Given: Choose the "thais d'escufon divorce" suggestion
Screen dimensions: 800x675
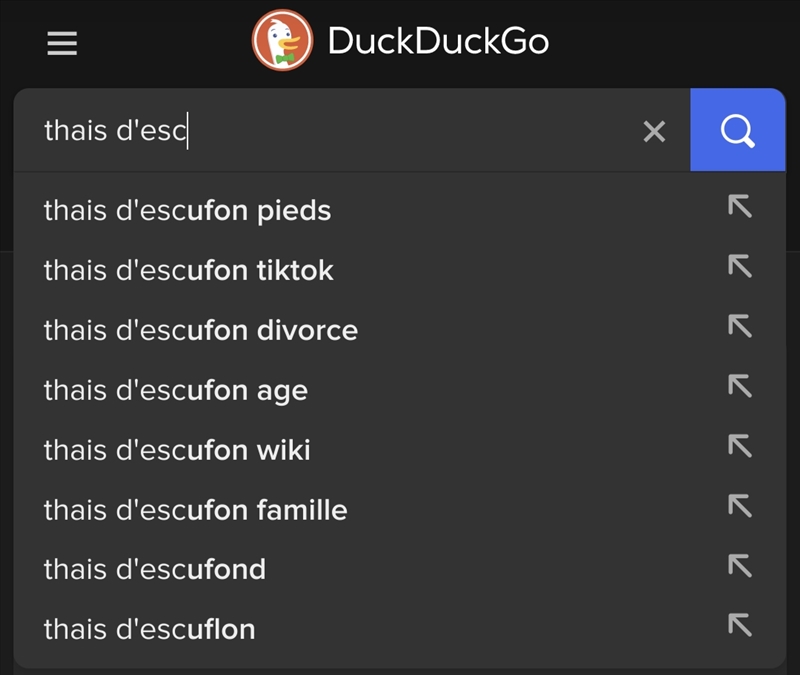Looking at the screenshot, I should pyautogui.click(x=201, y=331).
